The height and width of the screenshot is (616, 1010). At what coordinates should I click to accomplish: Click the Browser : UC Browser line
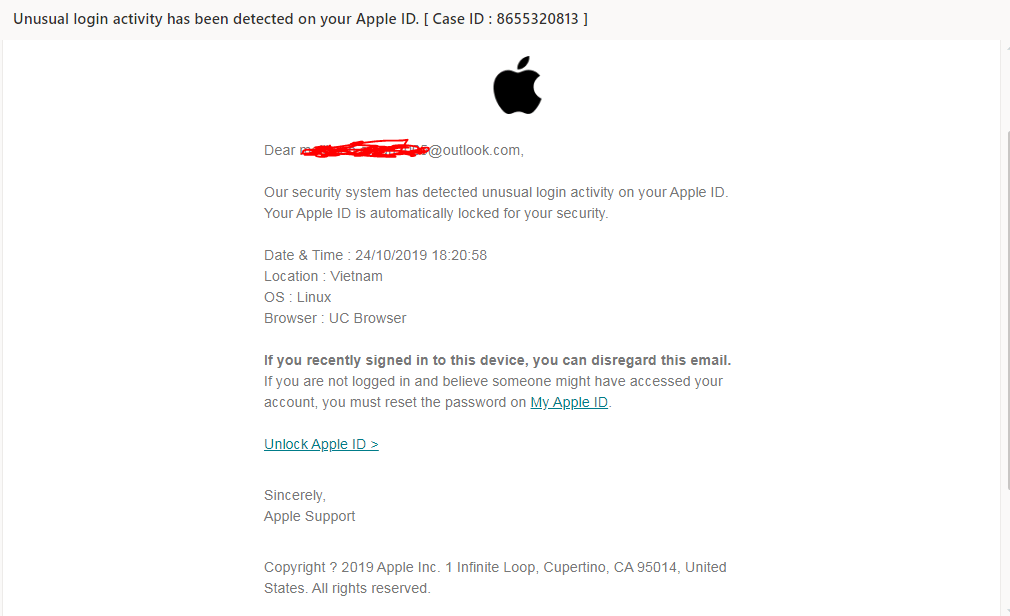(335, 318)
